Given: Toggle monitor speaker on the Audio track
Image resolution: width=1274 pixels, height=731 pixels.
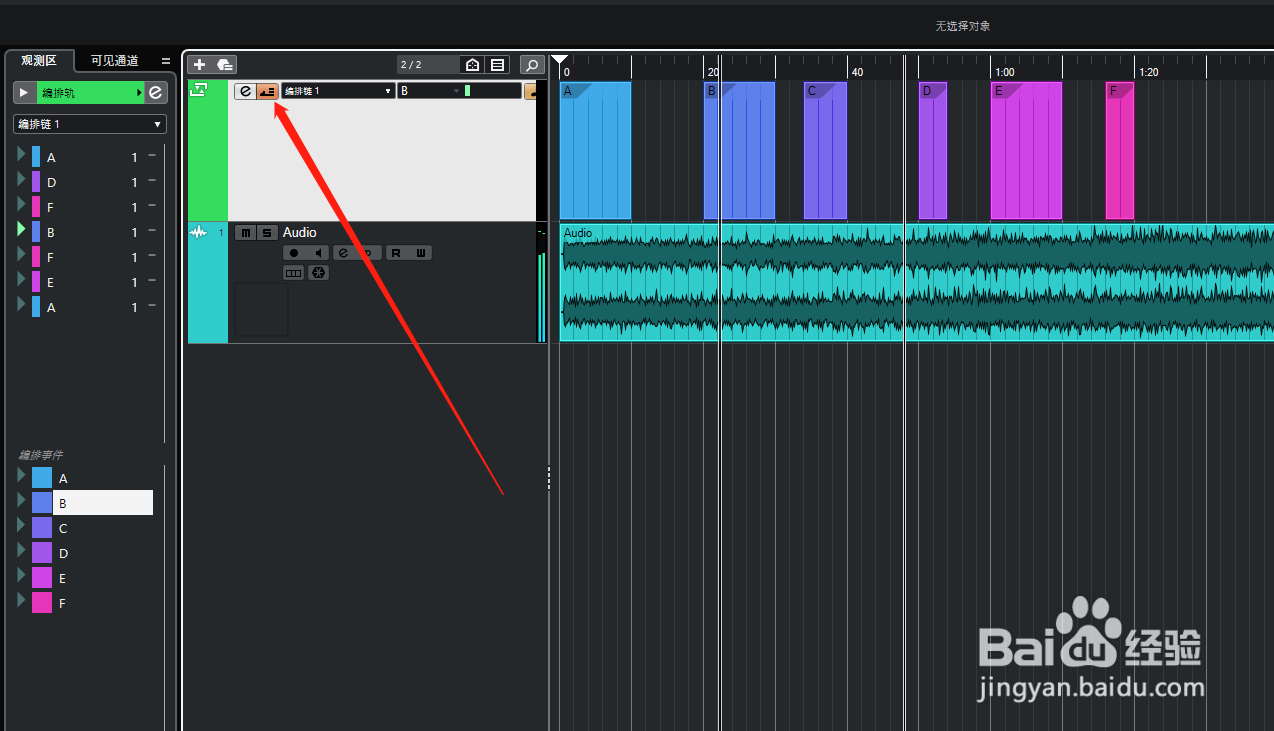Looking at the screenshot, I should point(316,253).
